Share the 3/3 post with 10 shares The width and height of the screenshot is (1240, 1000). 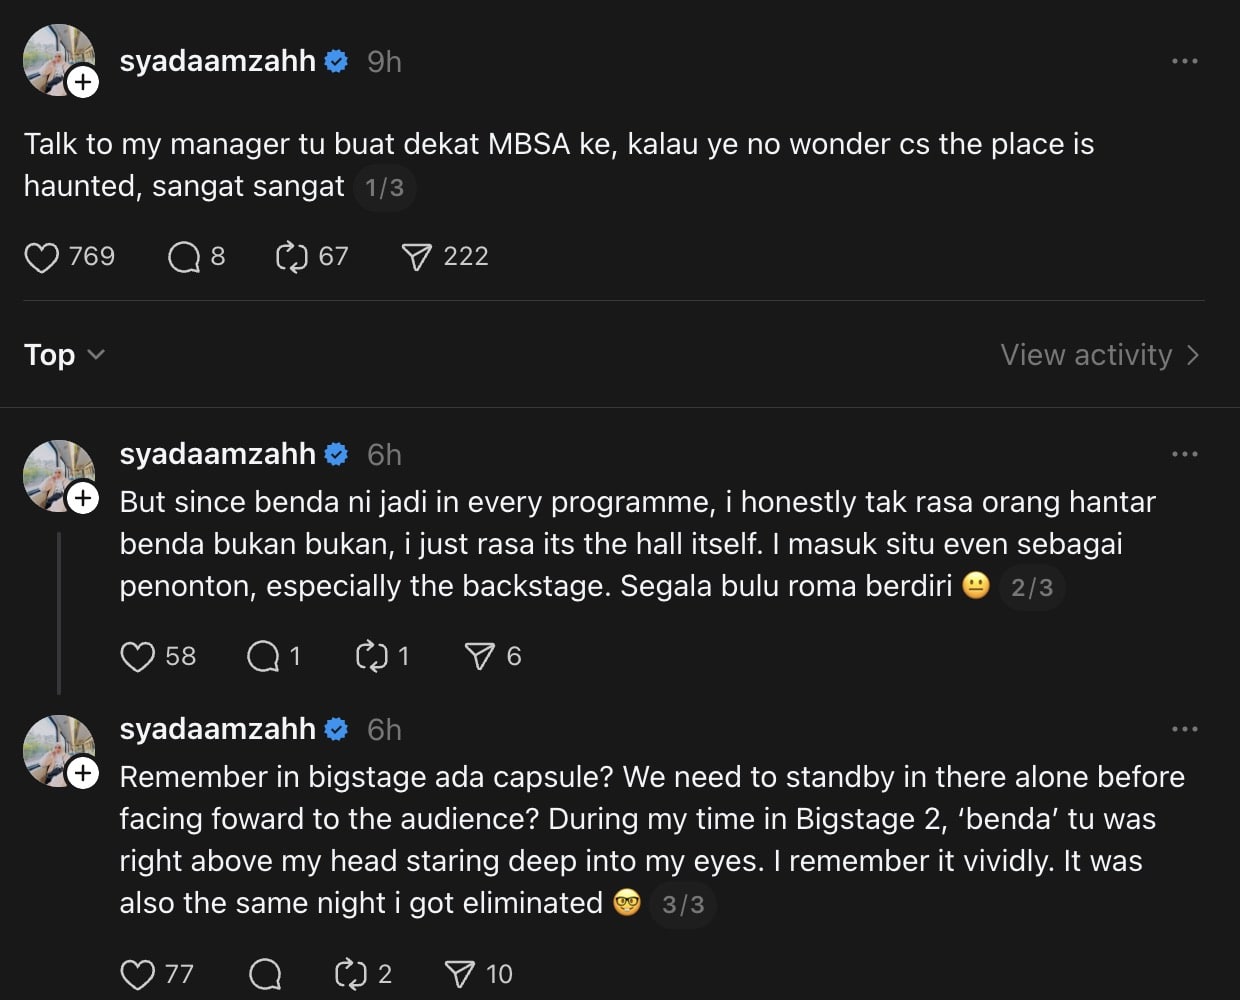click(459, 974)
